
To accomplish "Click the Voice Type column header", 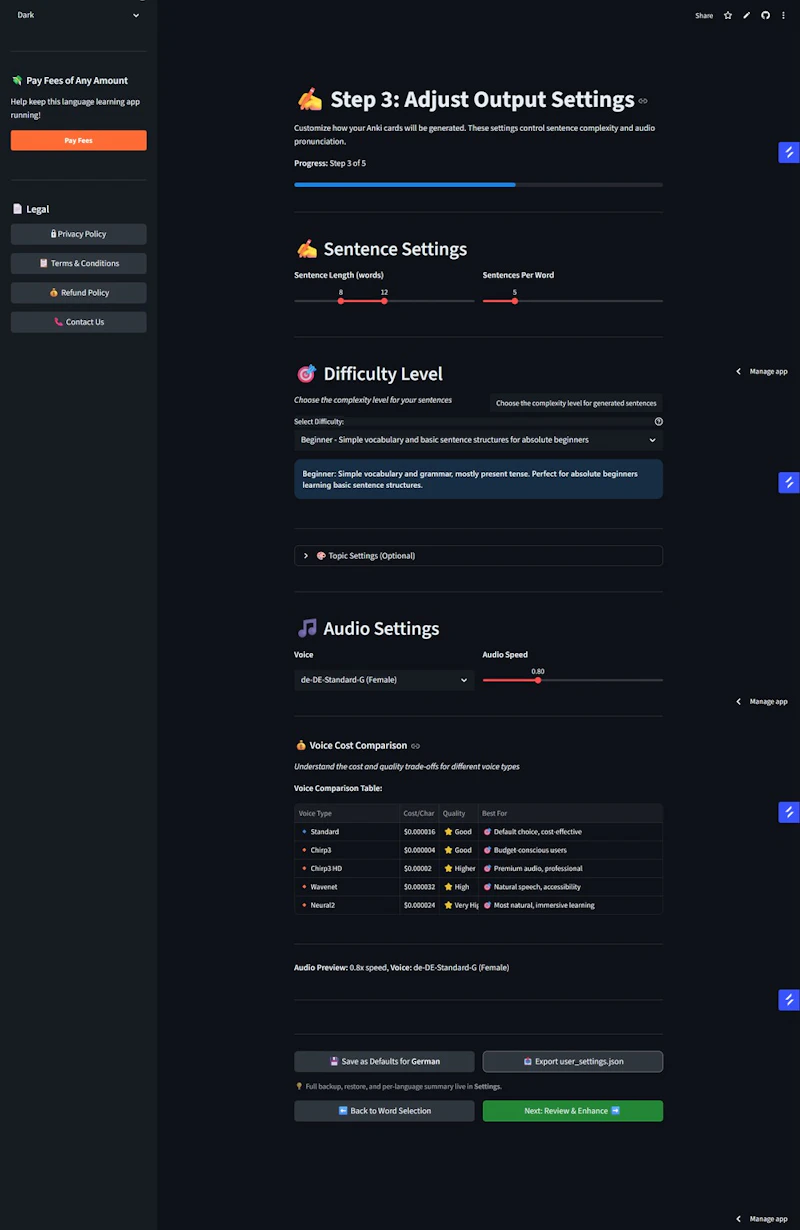I will 347,813.
